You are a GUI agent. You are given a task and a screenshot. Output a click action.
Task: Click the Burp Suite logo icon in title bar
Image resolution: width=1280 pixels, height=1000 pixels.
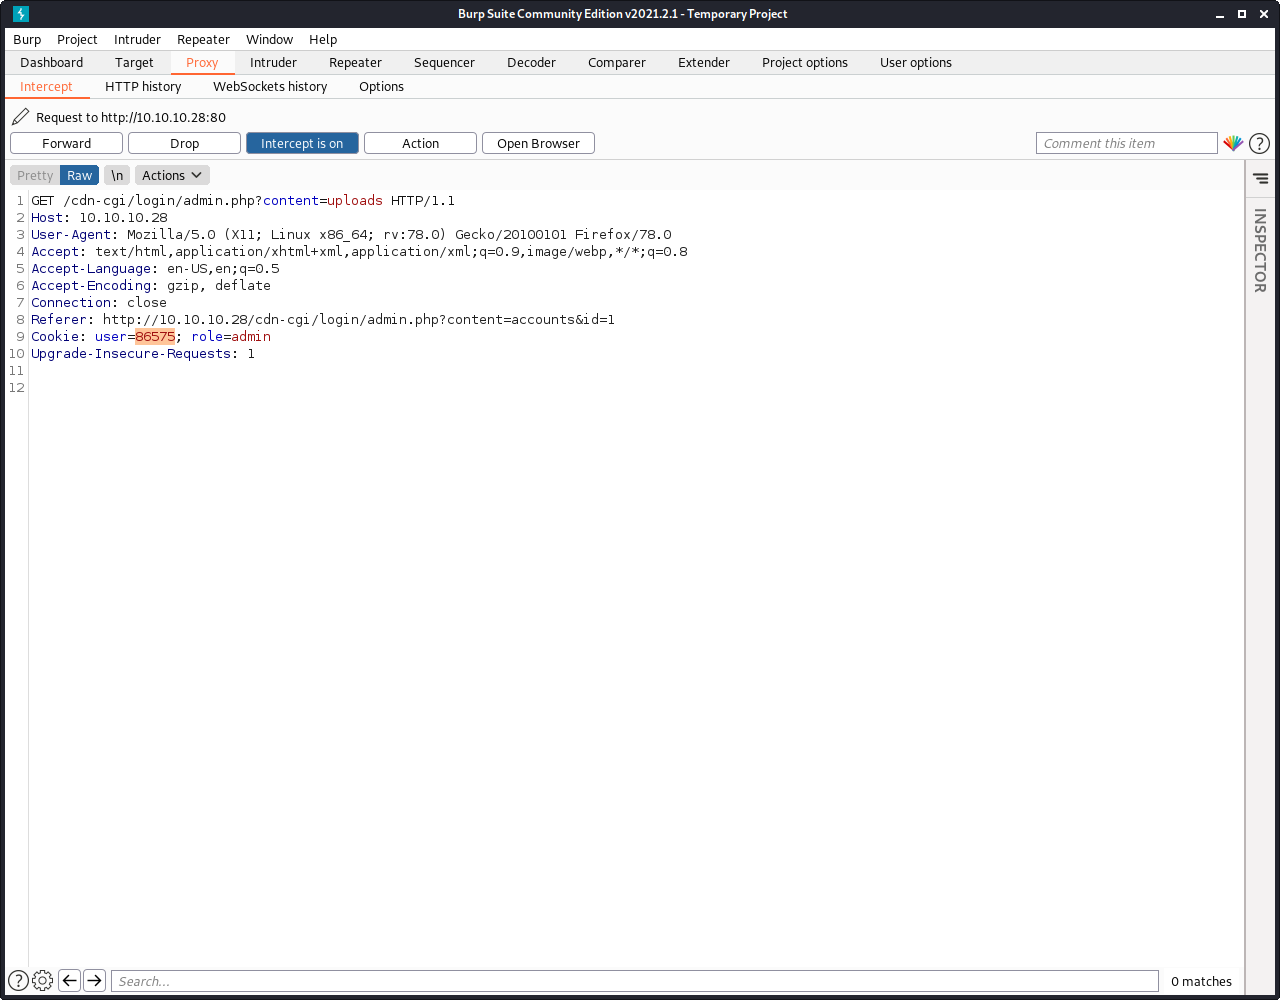pos(20,14)
